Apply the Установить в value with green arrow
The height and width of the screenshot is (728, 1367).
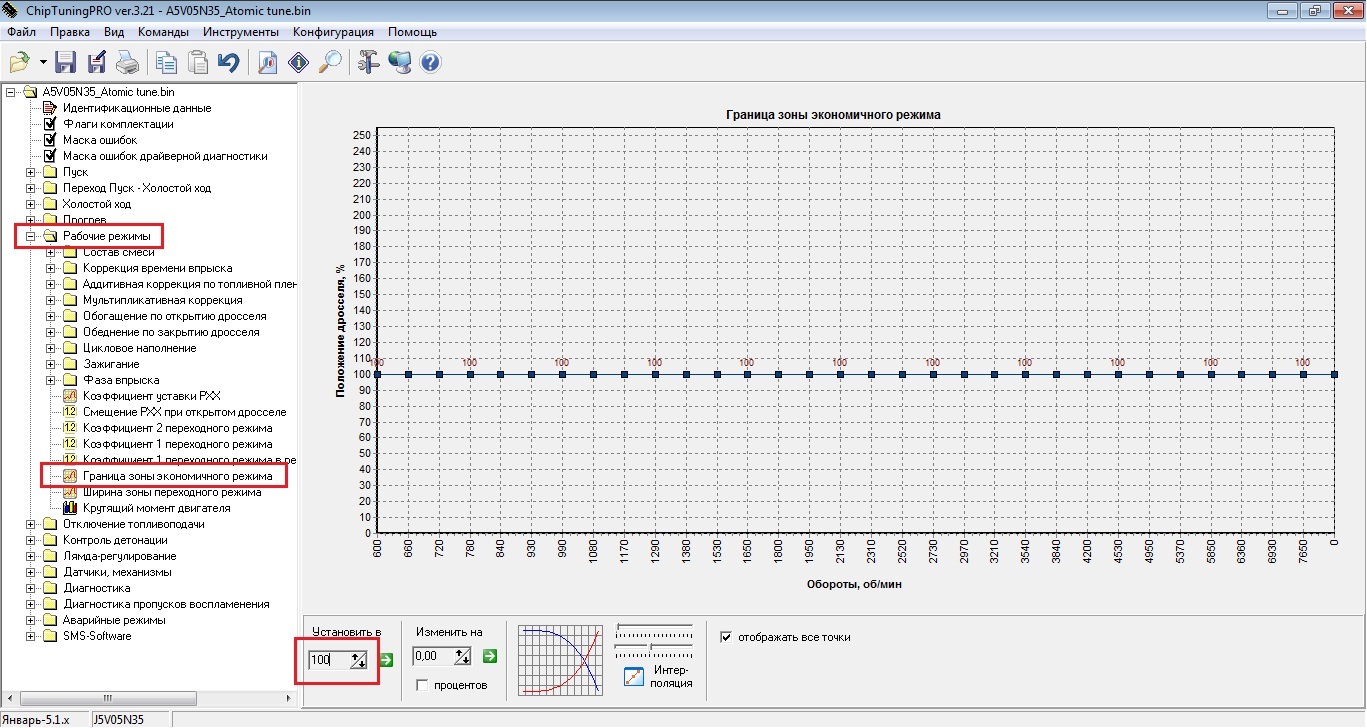(x=386, y=658)
